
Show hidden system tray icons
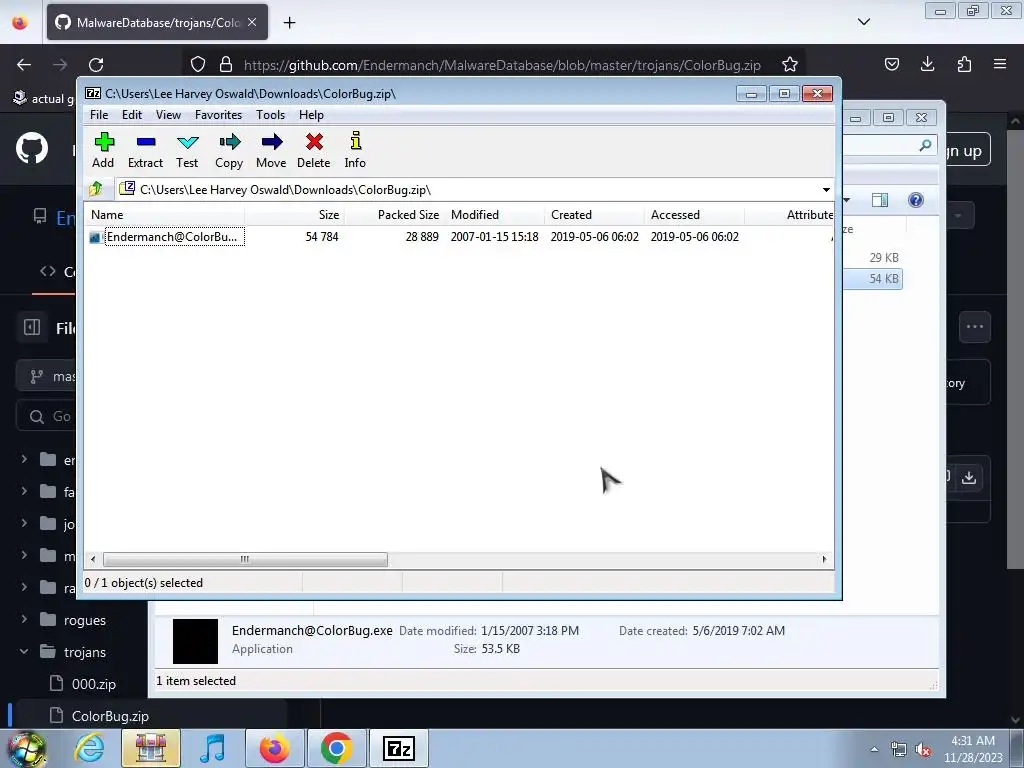(874, 749)
